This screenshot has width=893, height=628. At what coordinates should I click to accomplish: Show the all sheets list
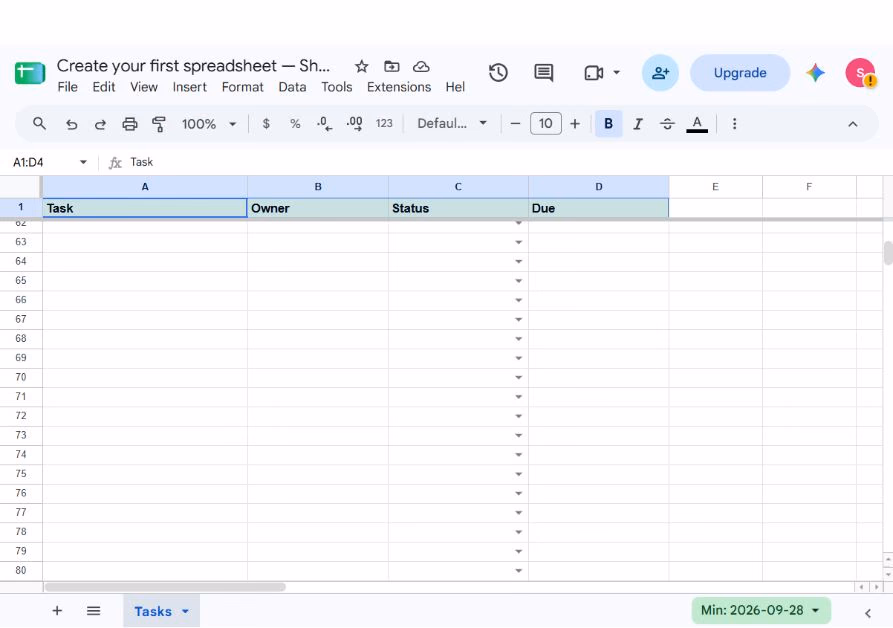93,611
